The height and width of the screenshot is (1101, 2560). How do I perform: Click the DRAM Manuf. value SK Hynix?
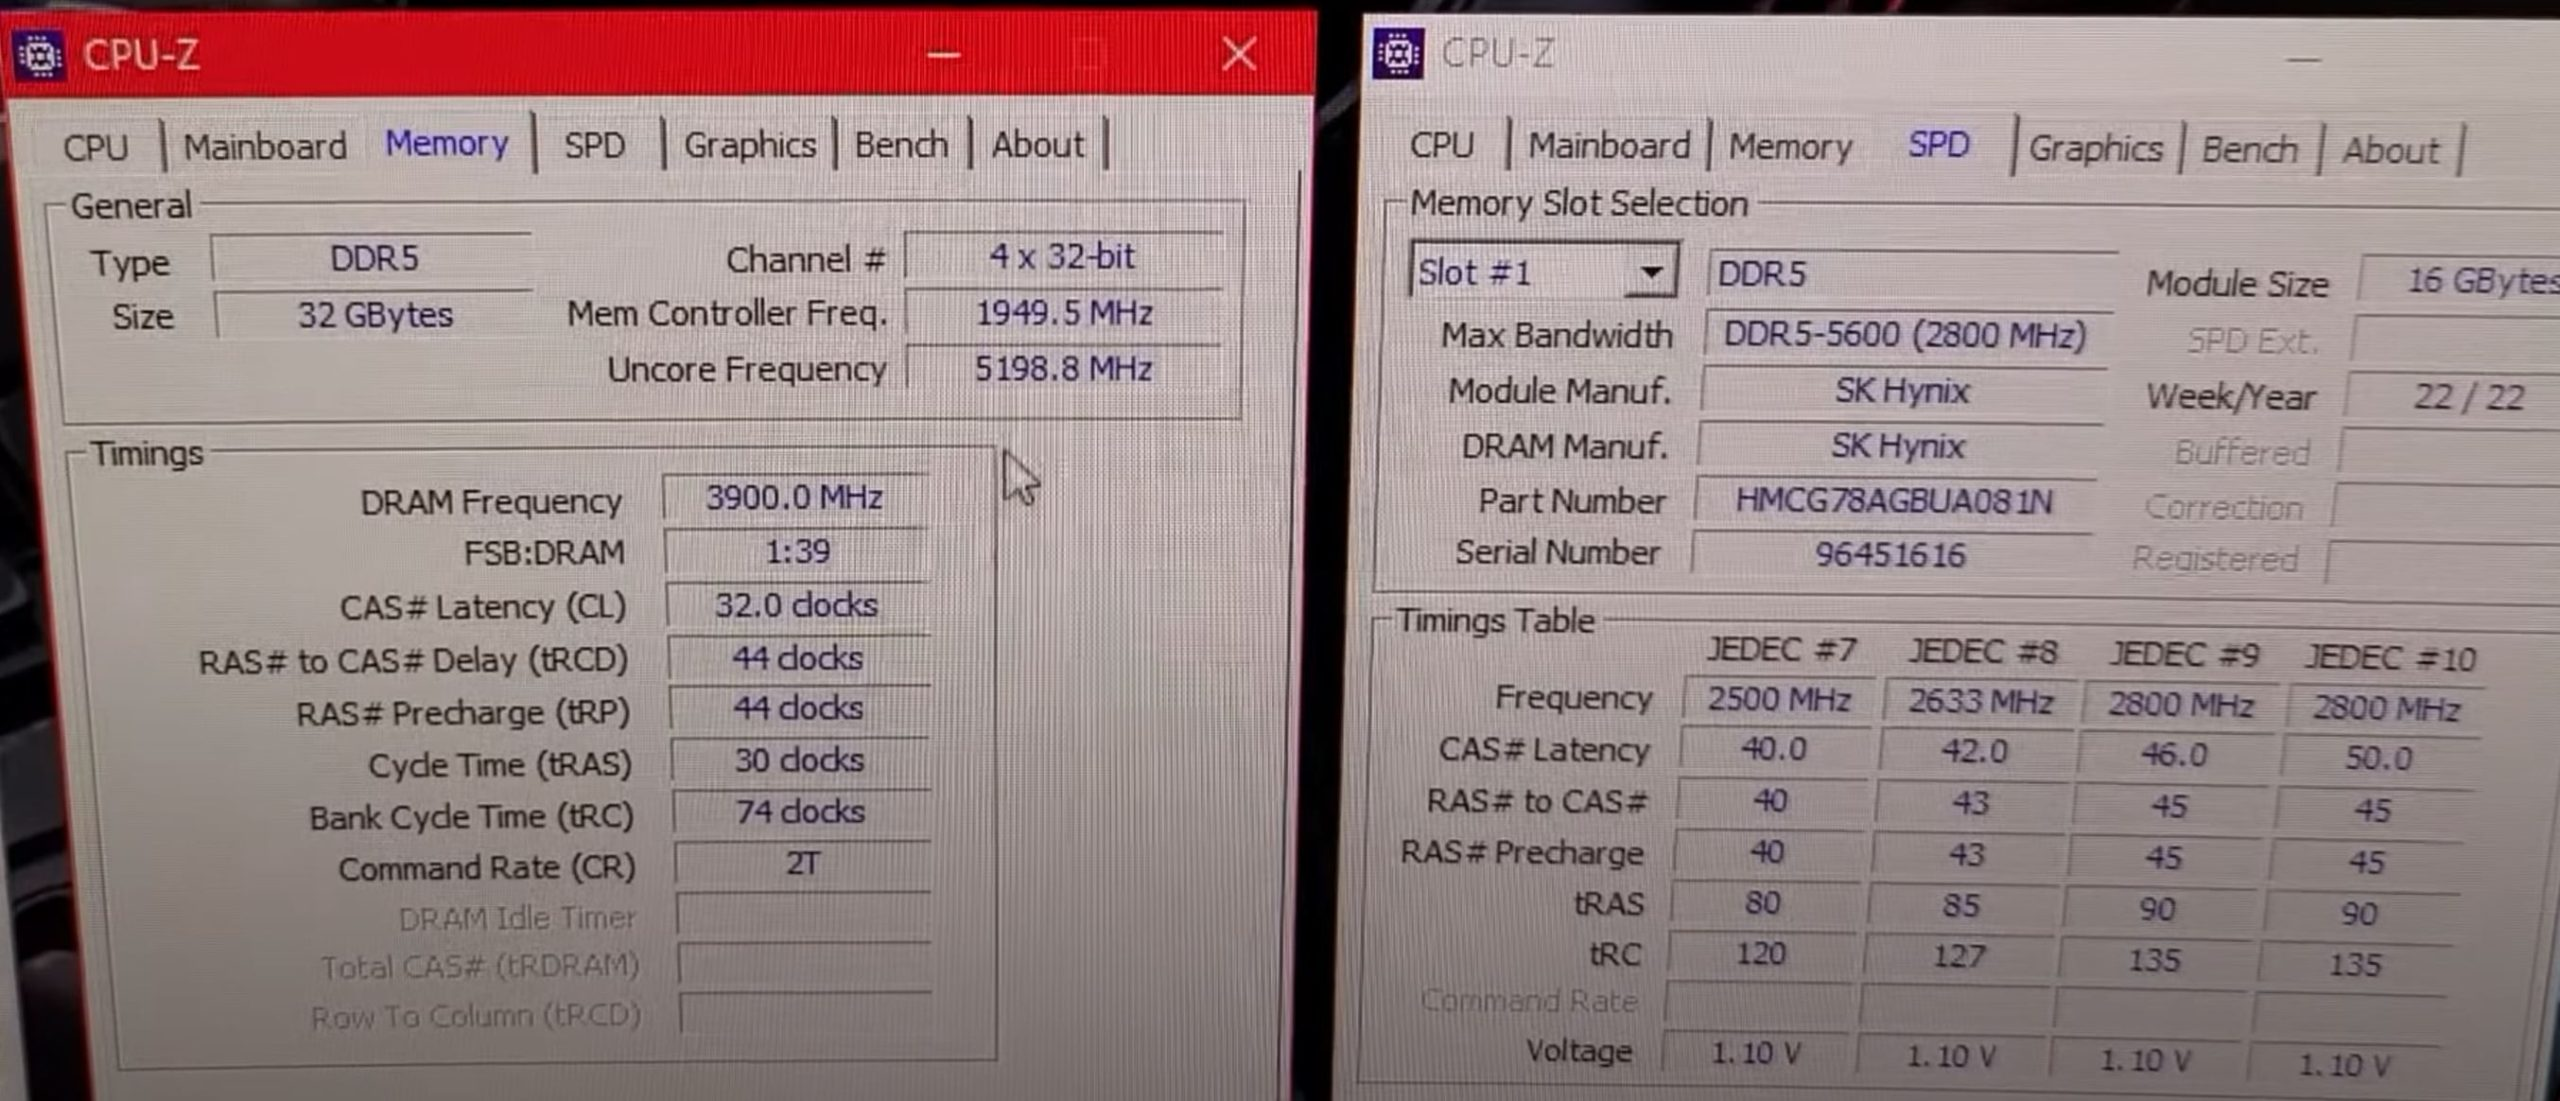(1898, 446)
